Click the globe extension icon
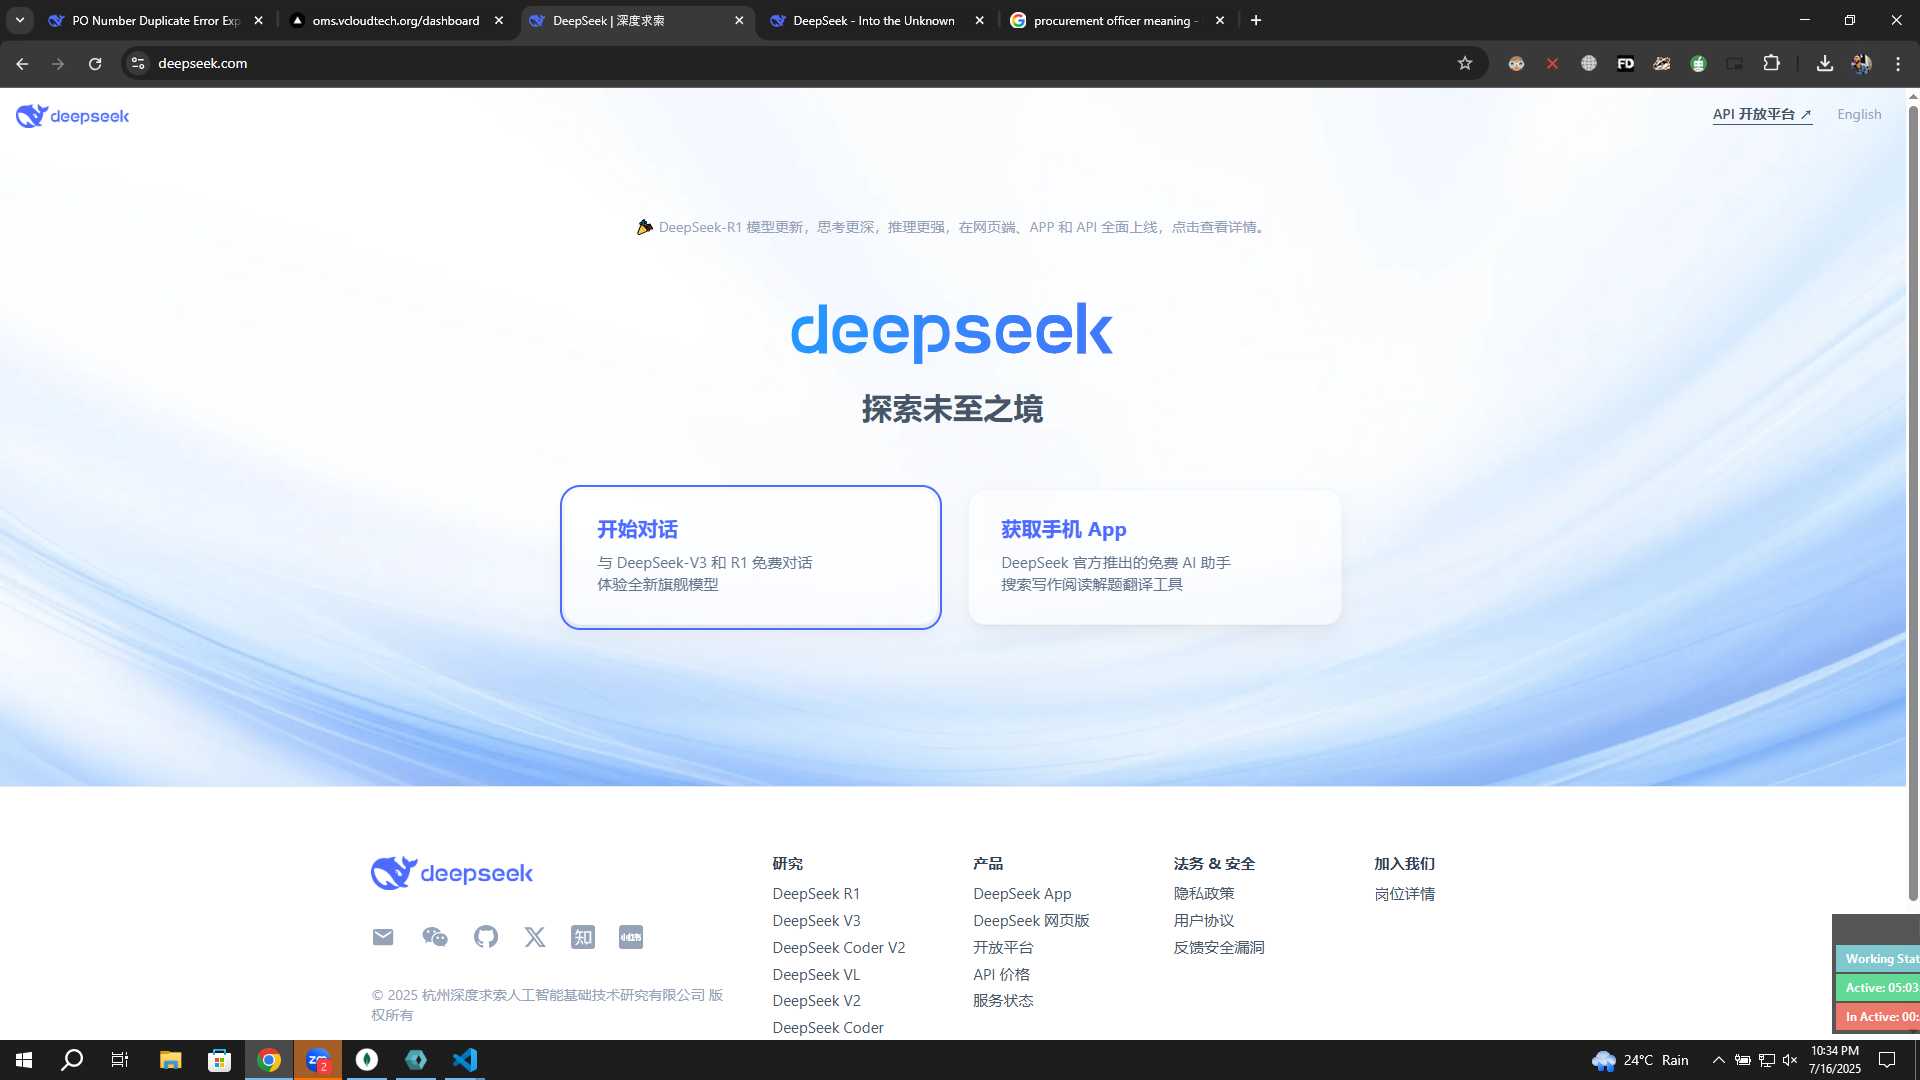Screen dimensions: 1920x1080 click(x=1589, y=63)
